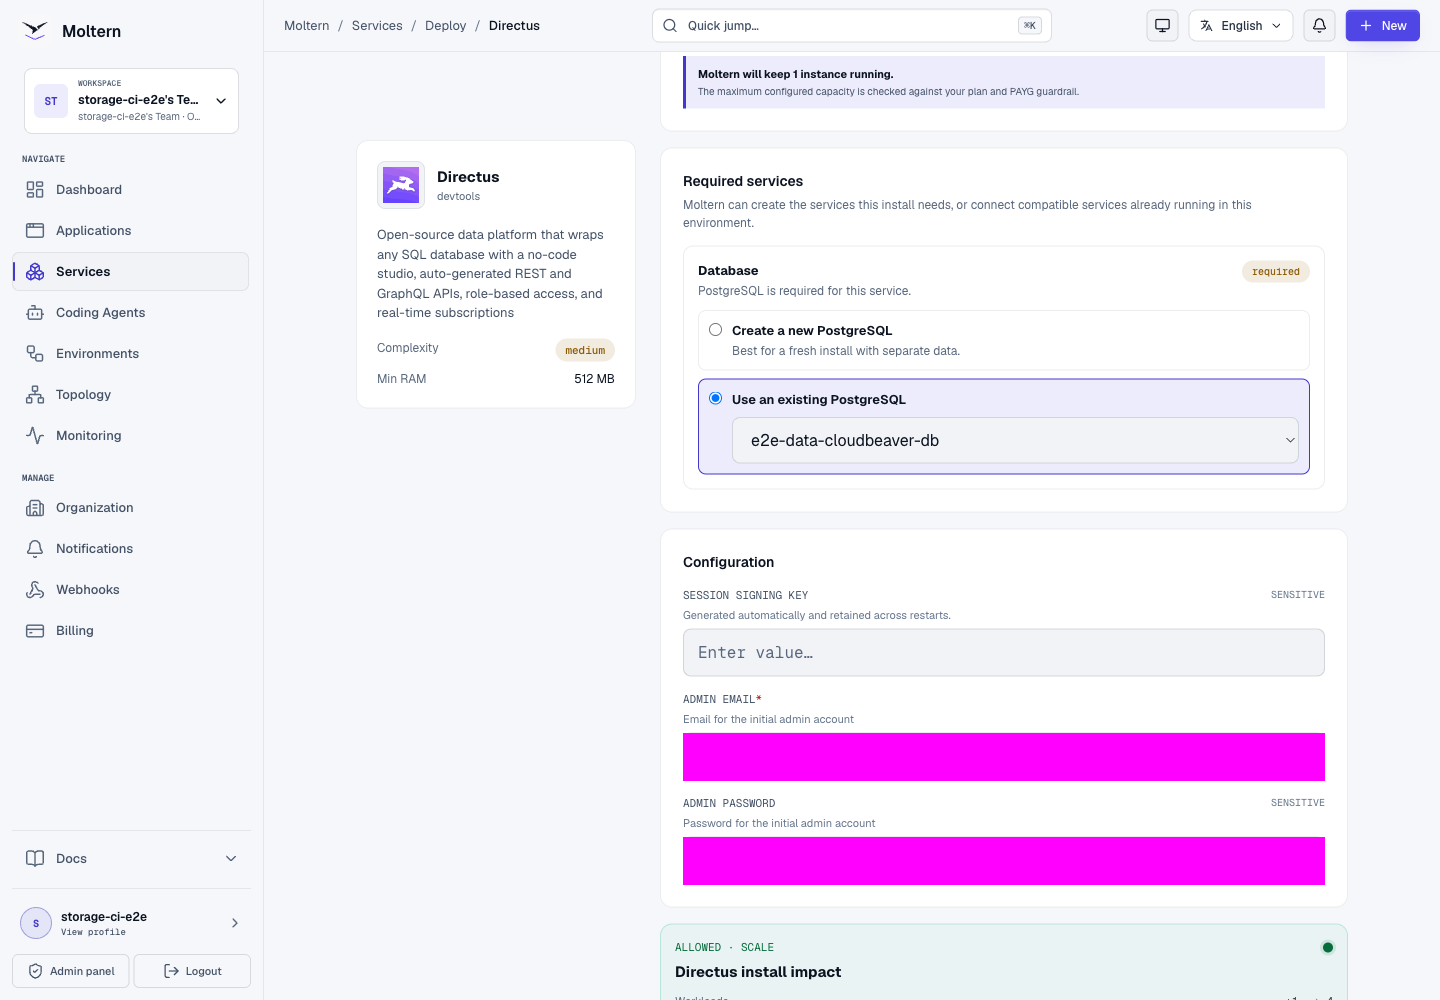
Task: Click the Directus install impact heading
Action: click(758, 972)
